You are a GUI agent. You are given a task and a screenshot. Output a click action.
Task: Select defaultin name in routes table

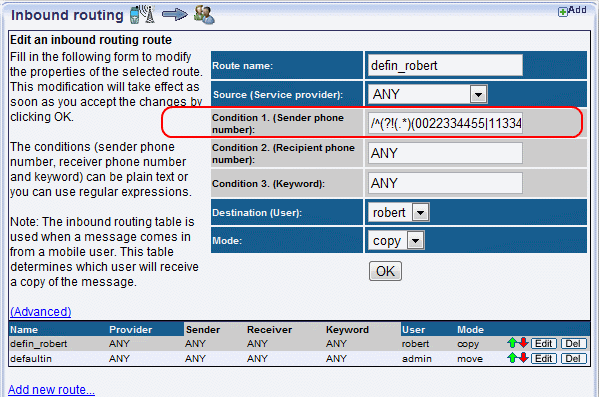click(31, 359)
